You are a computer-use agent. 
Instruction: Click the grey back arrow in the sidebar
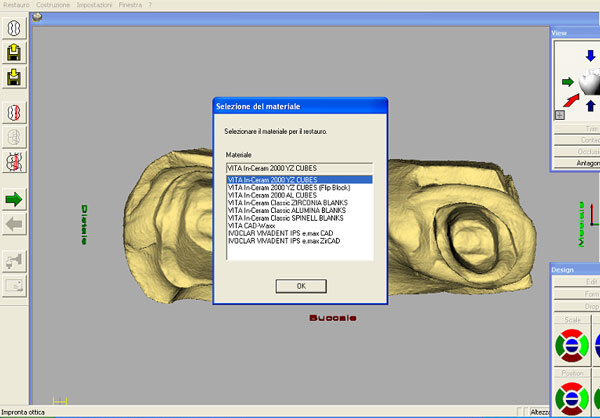point(14,224)
